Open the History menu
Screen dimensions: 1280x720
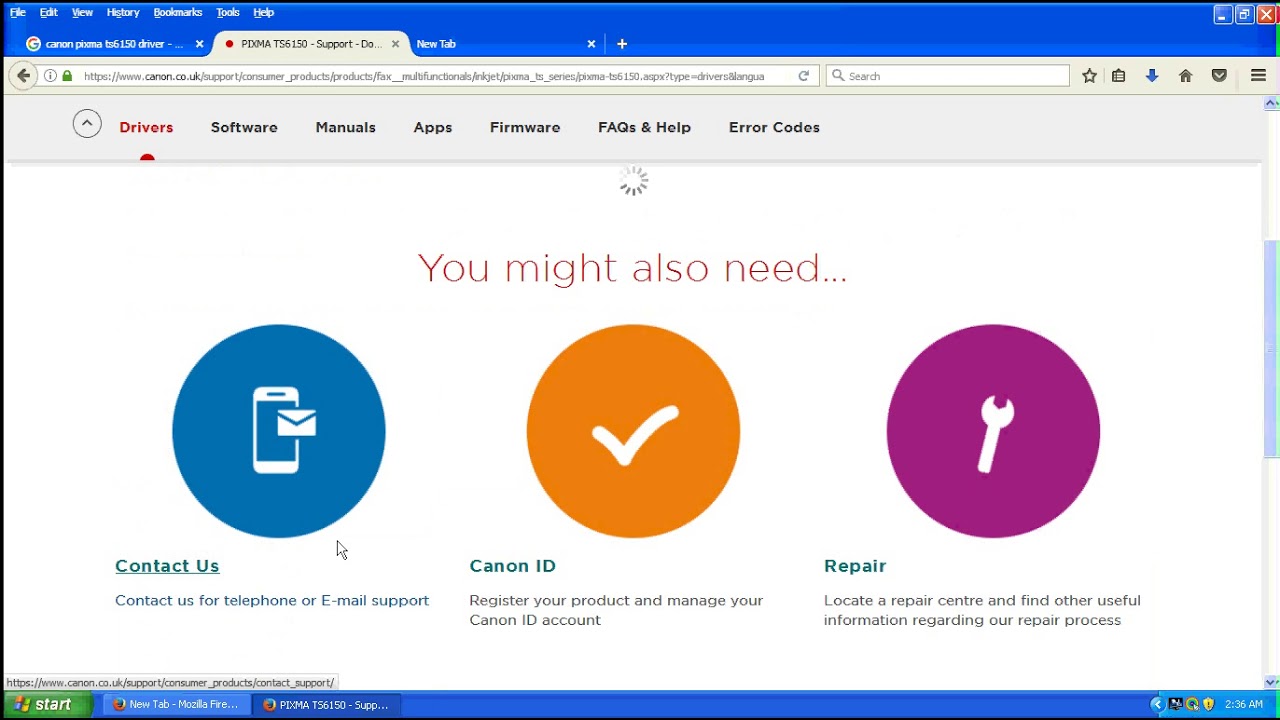[123, 12]
